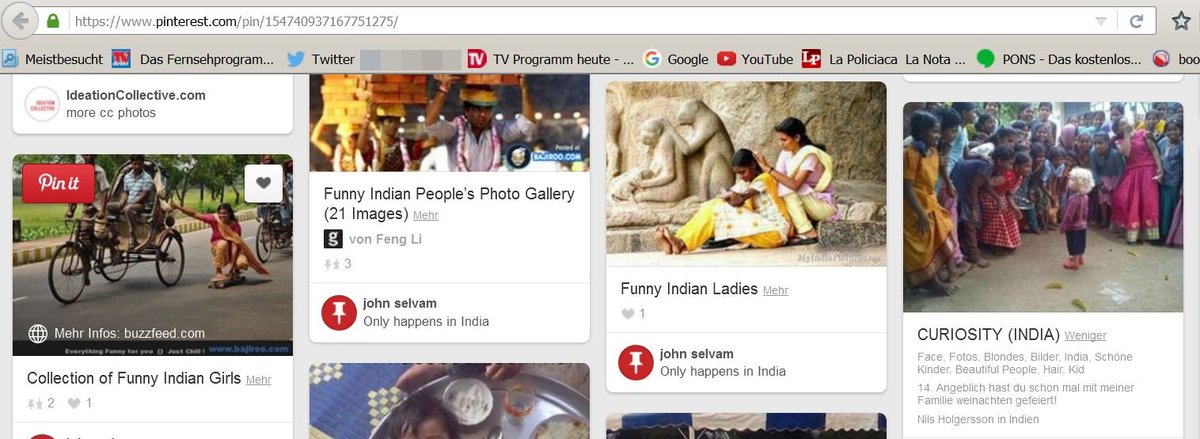Click the TV Programm heute favicon
Viewport: 1200px width, 439px height.
tap(477, 59)
